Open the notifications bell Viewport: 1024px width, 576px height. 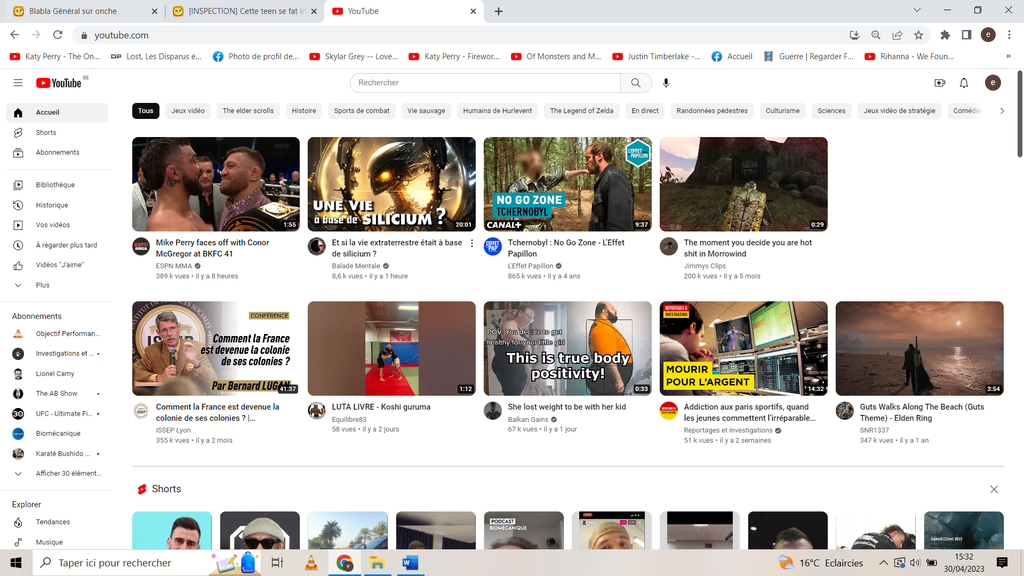coord(964,83)
